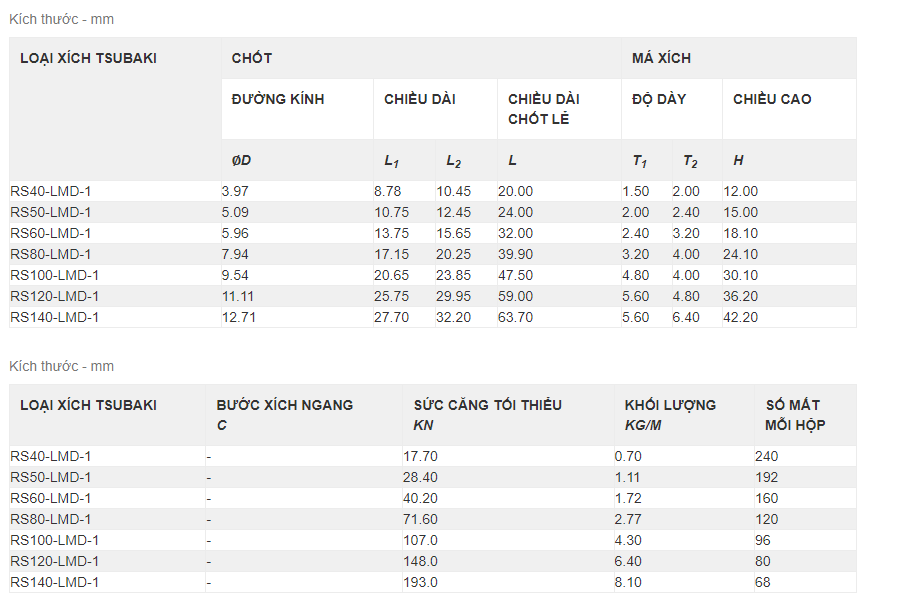Viewport: 920px width, 615px height.
Task: Click the ØD symbol in the subheader row
Action: [241, 161]
